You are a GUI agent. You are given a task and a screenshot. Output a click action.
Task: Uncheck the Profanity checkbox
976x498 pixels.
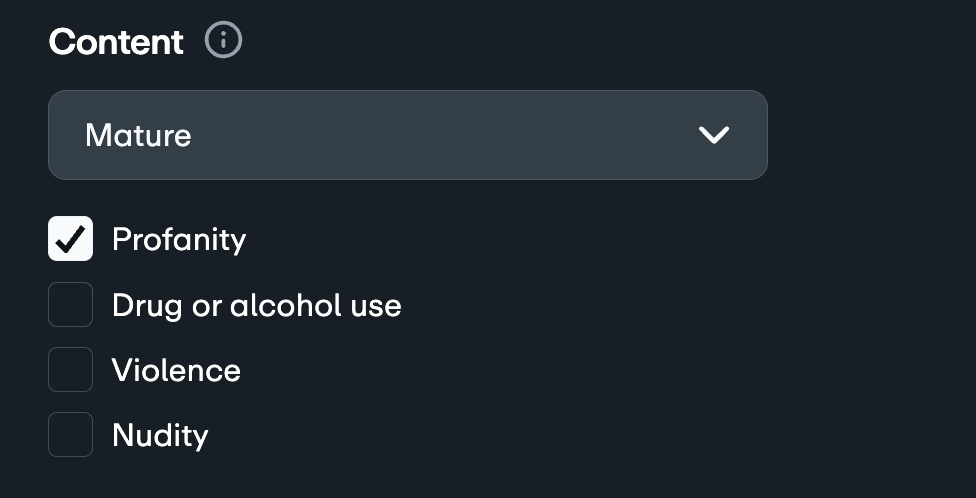(x=70, y=240)
